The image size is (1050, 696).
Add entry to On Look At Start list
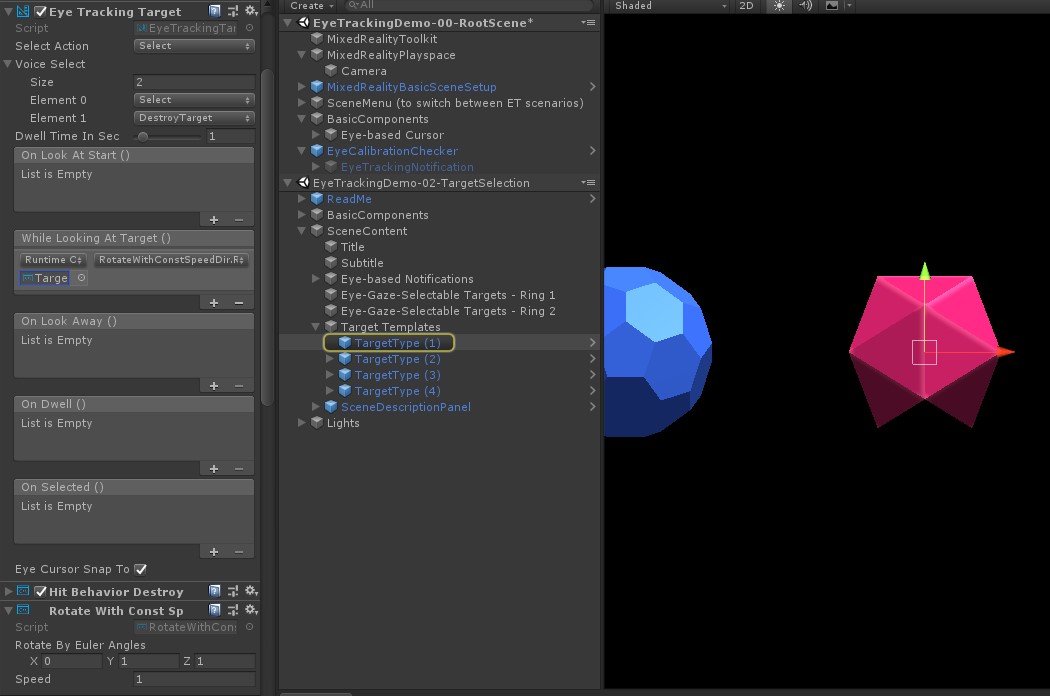pos(214,220)
